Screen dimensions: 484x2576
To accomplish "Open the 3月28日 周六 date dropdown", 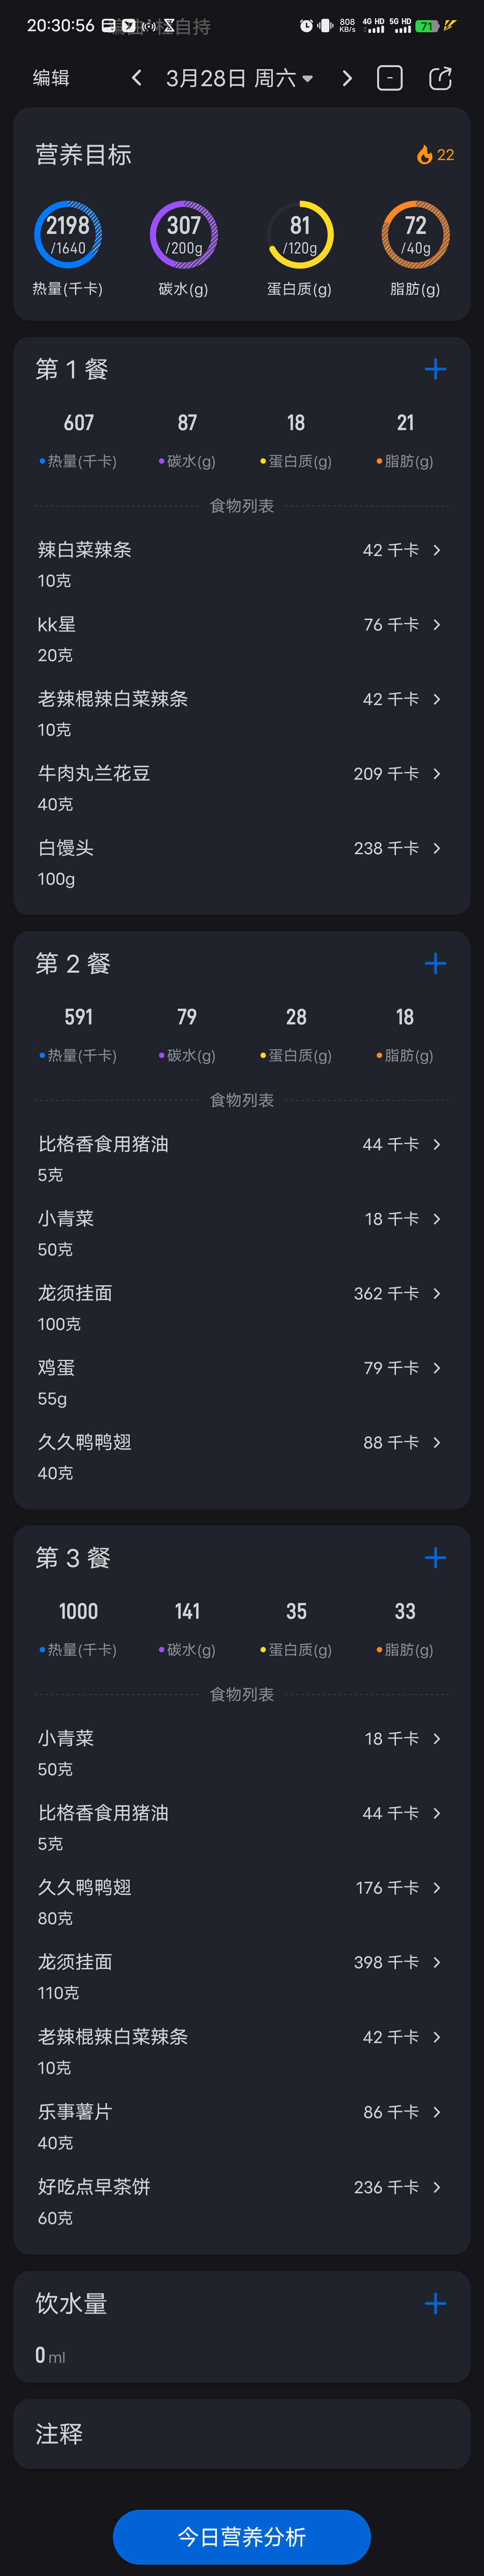I will coord(239,78).
